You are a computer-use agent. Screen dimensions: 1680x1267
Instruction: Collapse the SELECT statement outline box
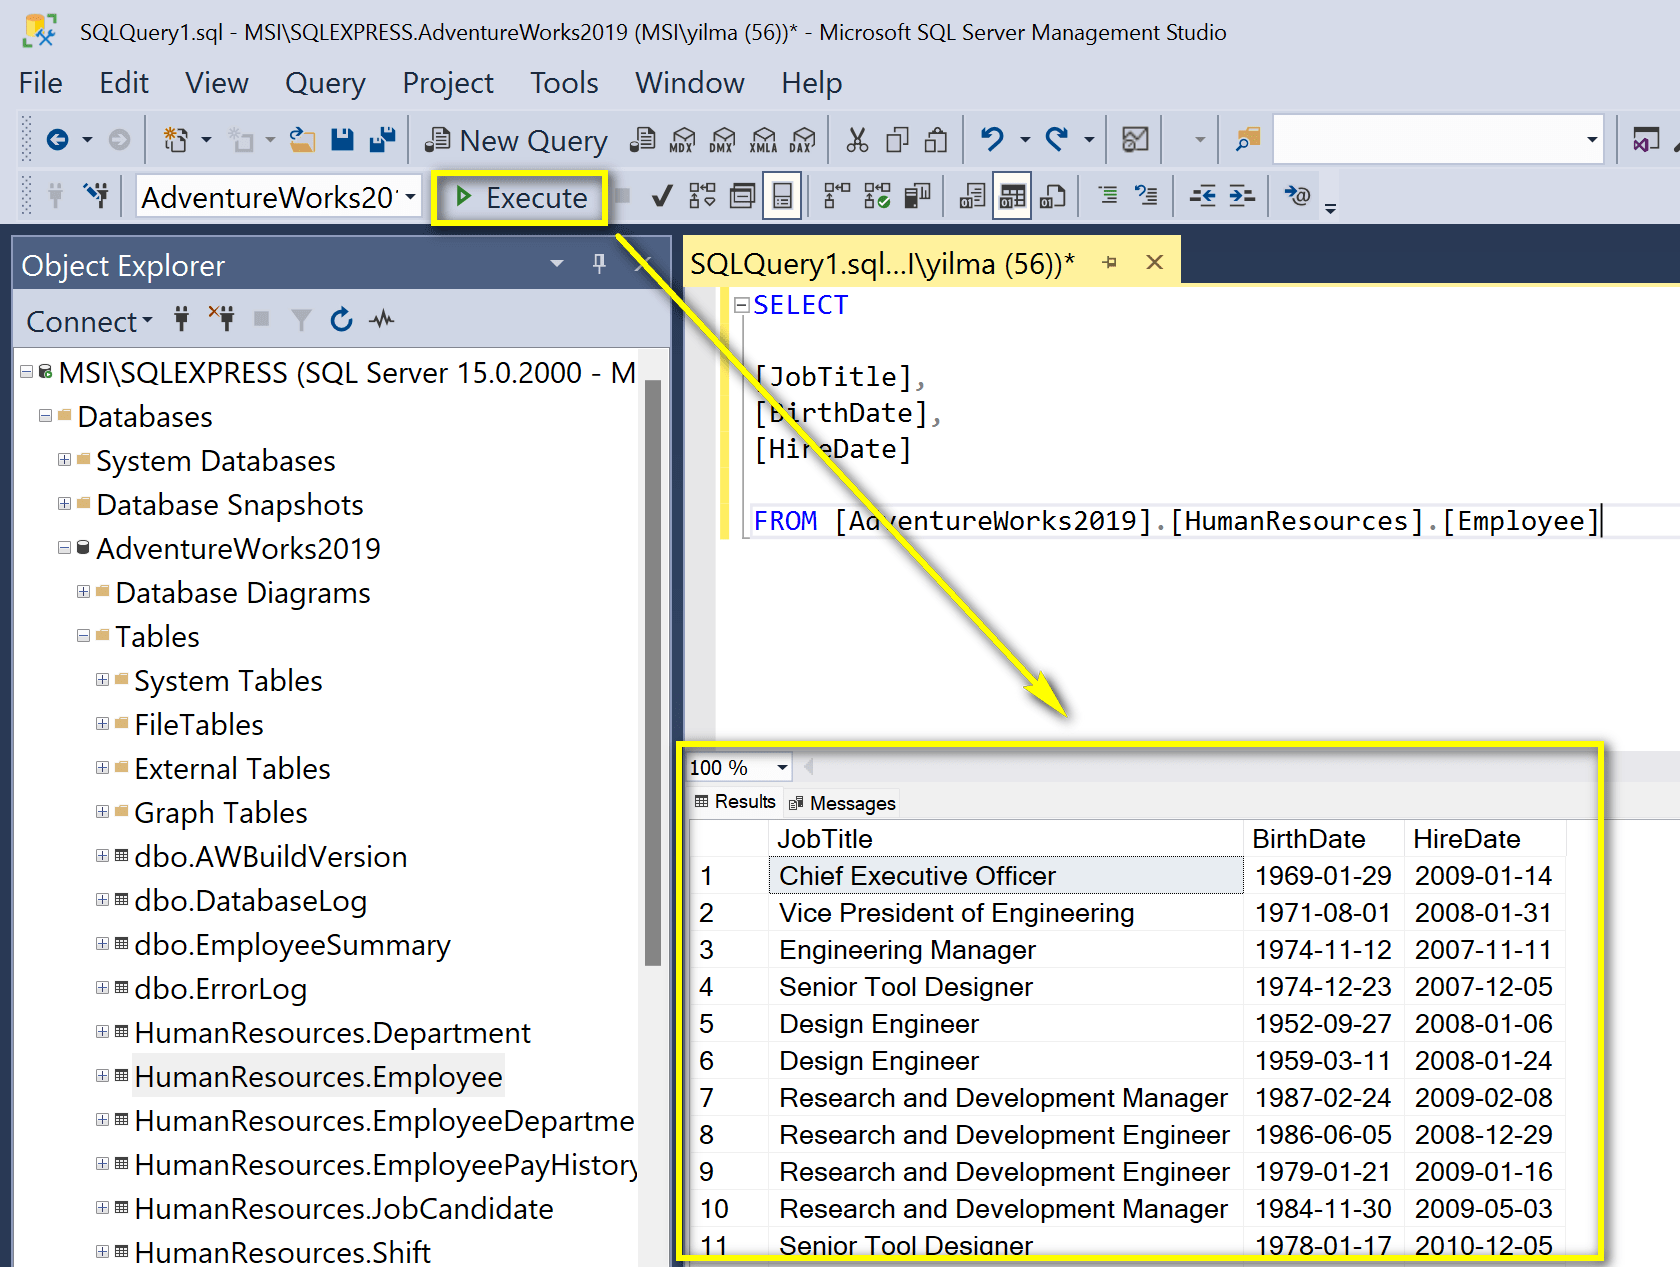click(x=742, y=305)
